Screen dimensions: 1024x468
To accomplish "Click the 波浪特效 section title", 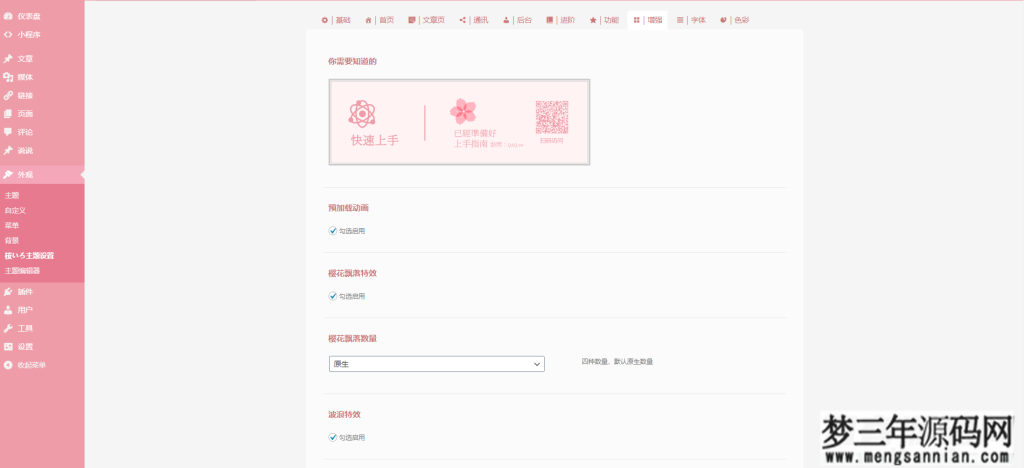I will pos(345,414).
